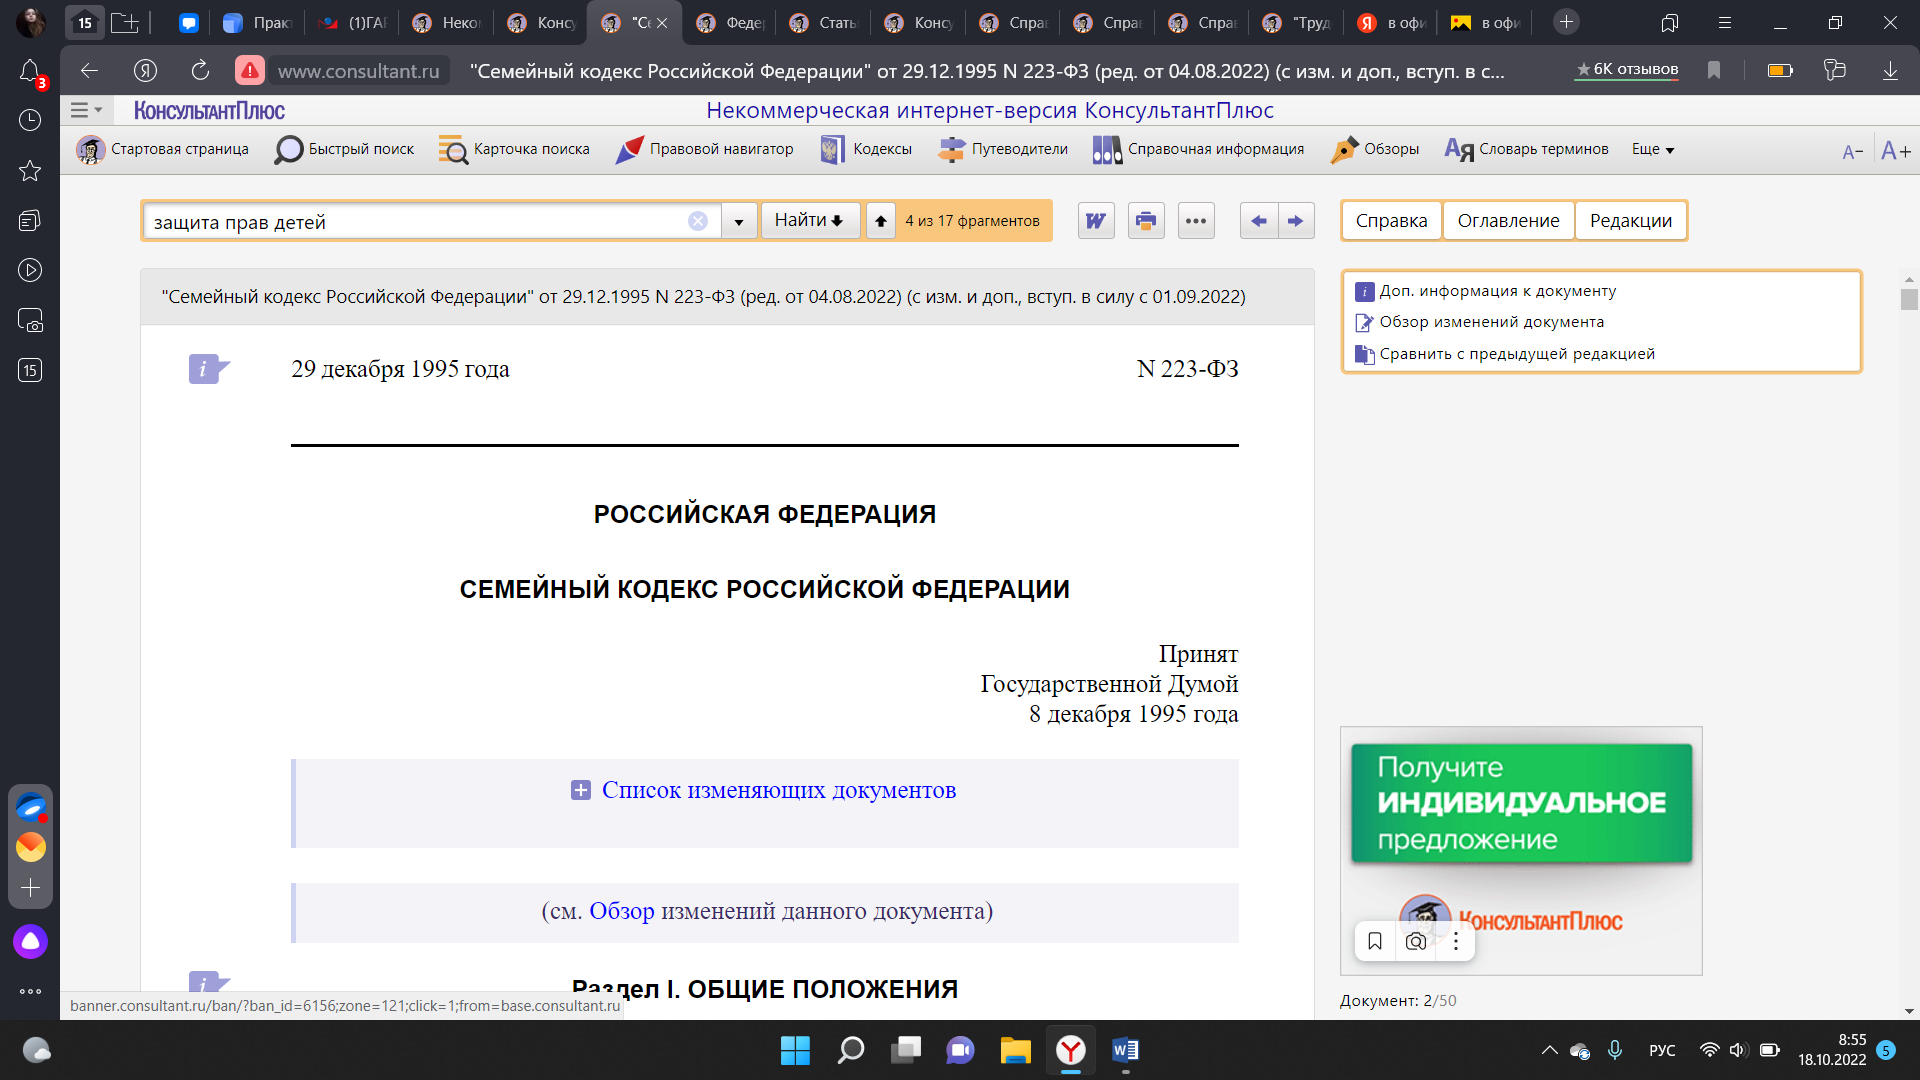This screenshot has height=1080, width=1920.
Task: Open Microsoft Word from the taskbar
Action: click(1125, 1050)
